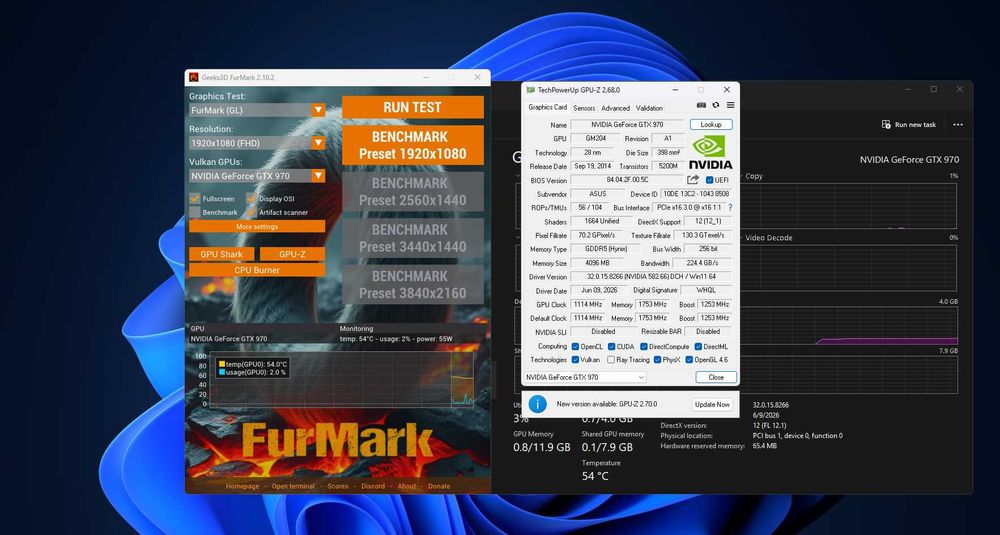This screenshot has width=1000, height=535.
Task: Click BIOS export share icon in GPU-Z
Action: [x=693, y=180]
